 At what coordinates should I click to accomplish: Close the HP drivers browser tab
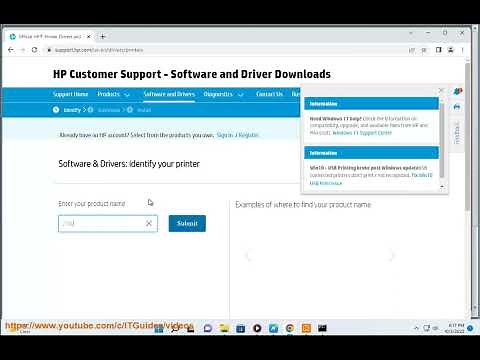(89, 36)
